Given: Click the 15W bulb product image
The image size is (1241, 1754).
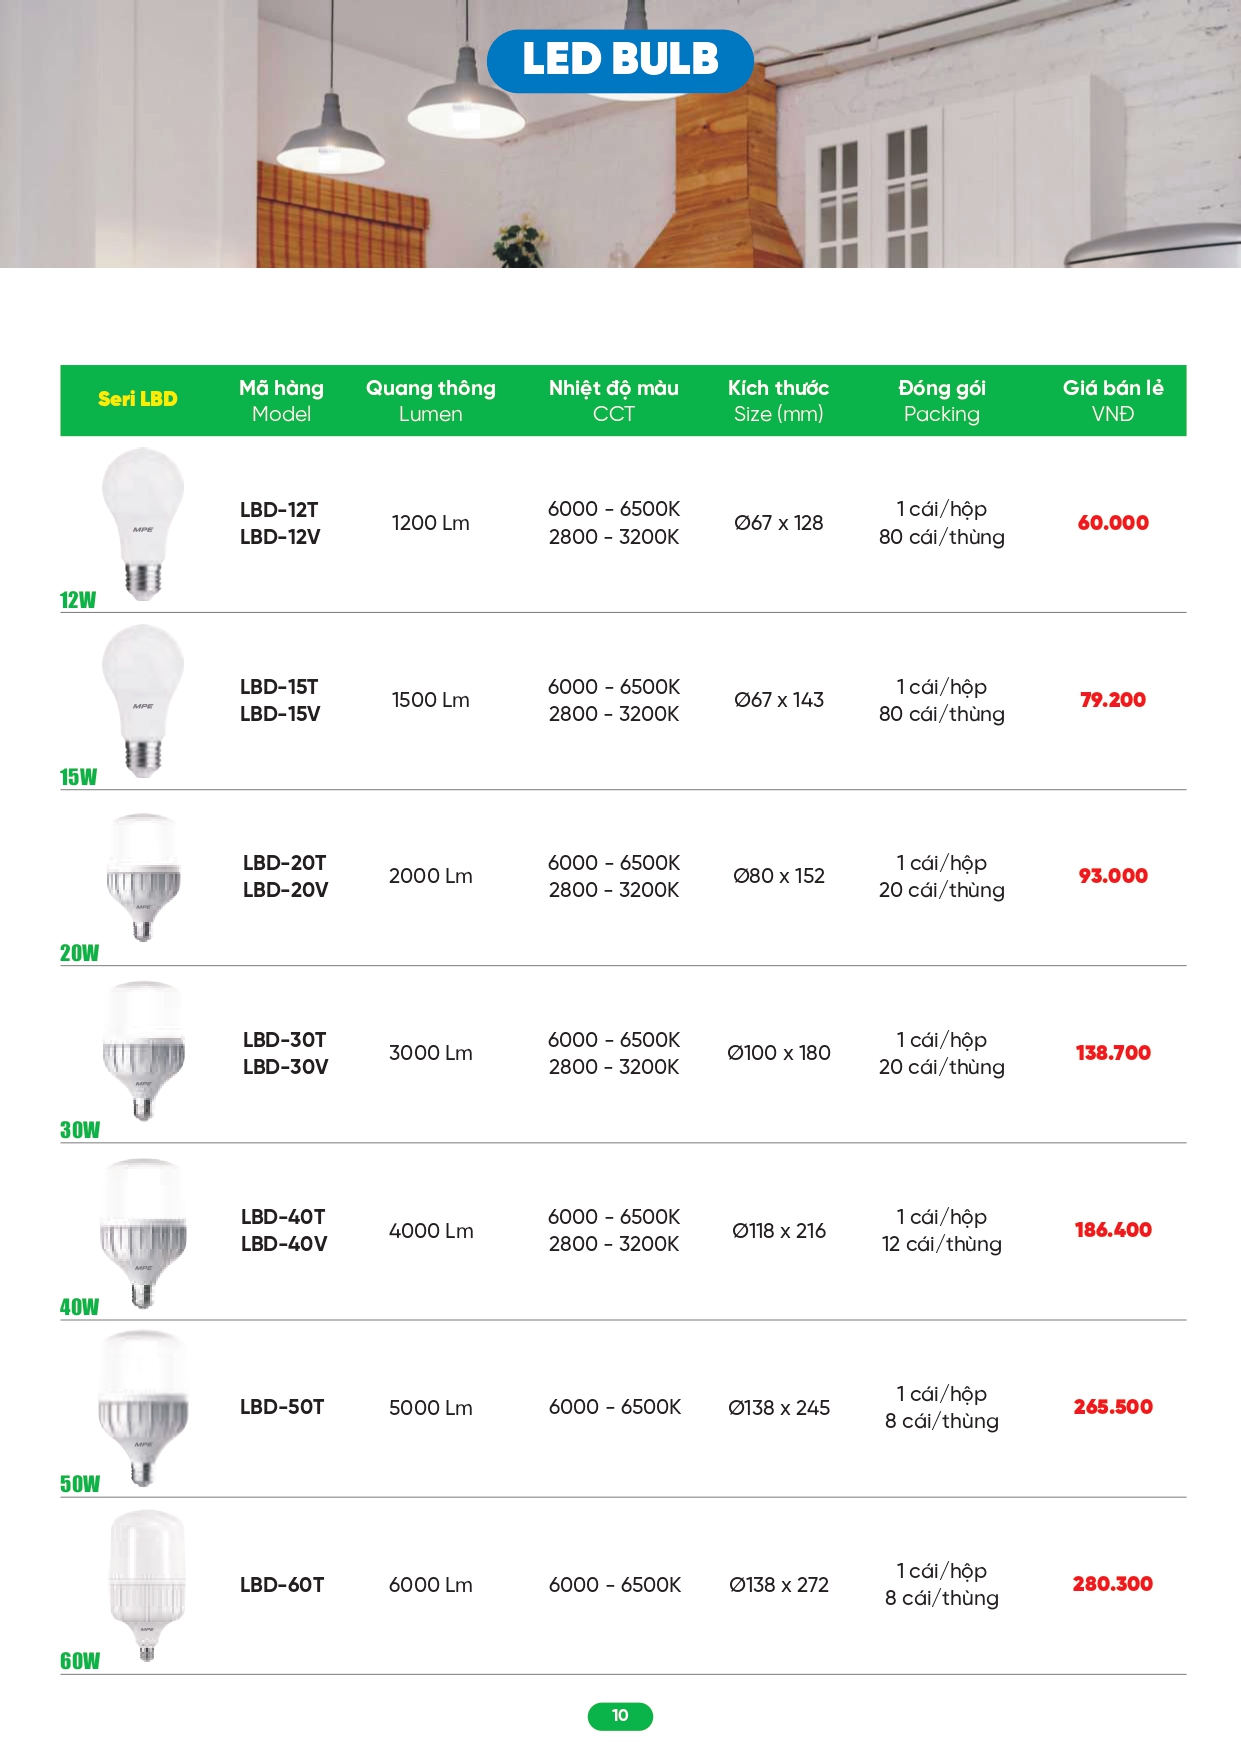Looking at the screenshot, I should (143, 699).
